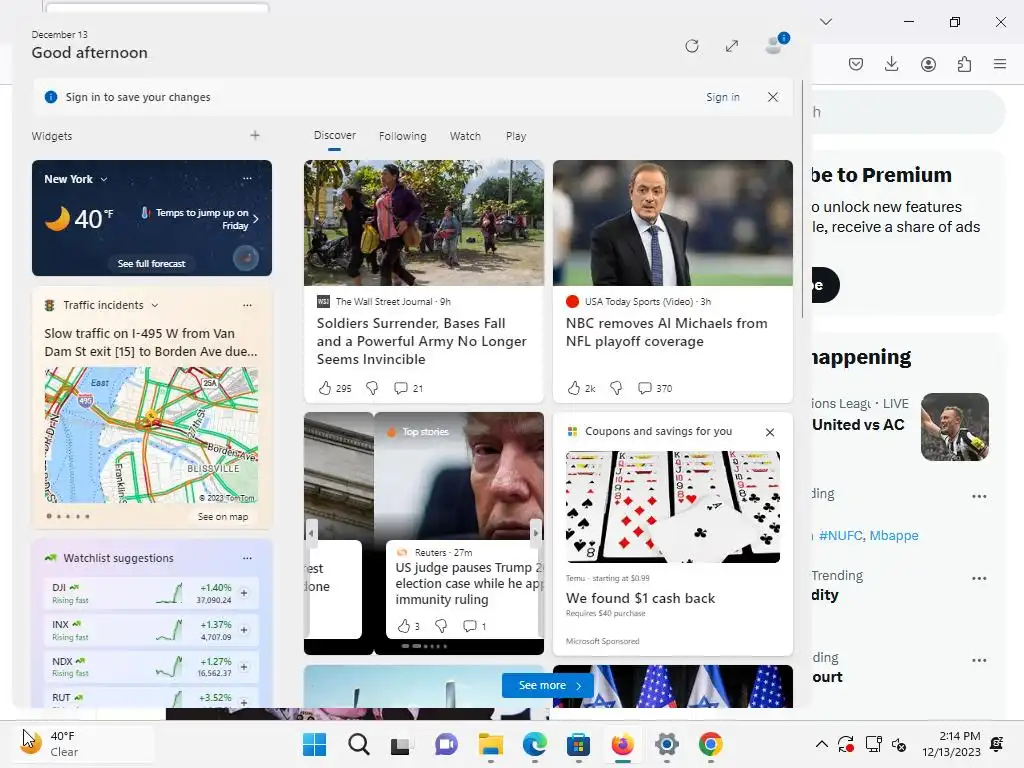Image resolution: width=1024 pixels, height=768 pixels.
Task: Click the solitaire cards ad image
Action: [673, 507]
